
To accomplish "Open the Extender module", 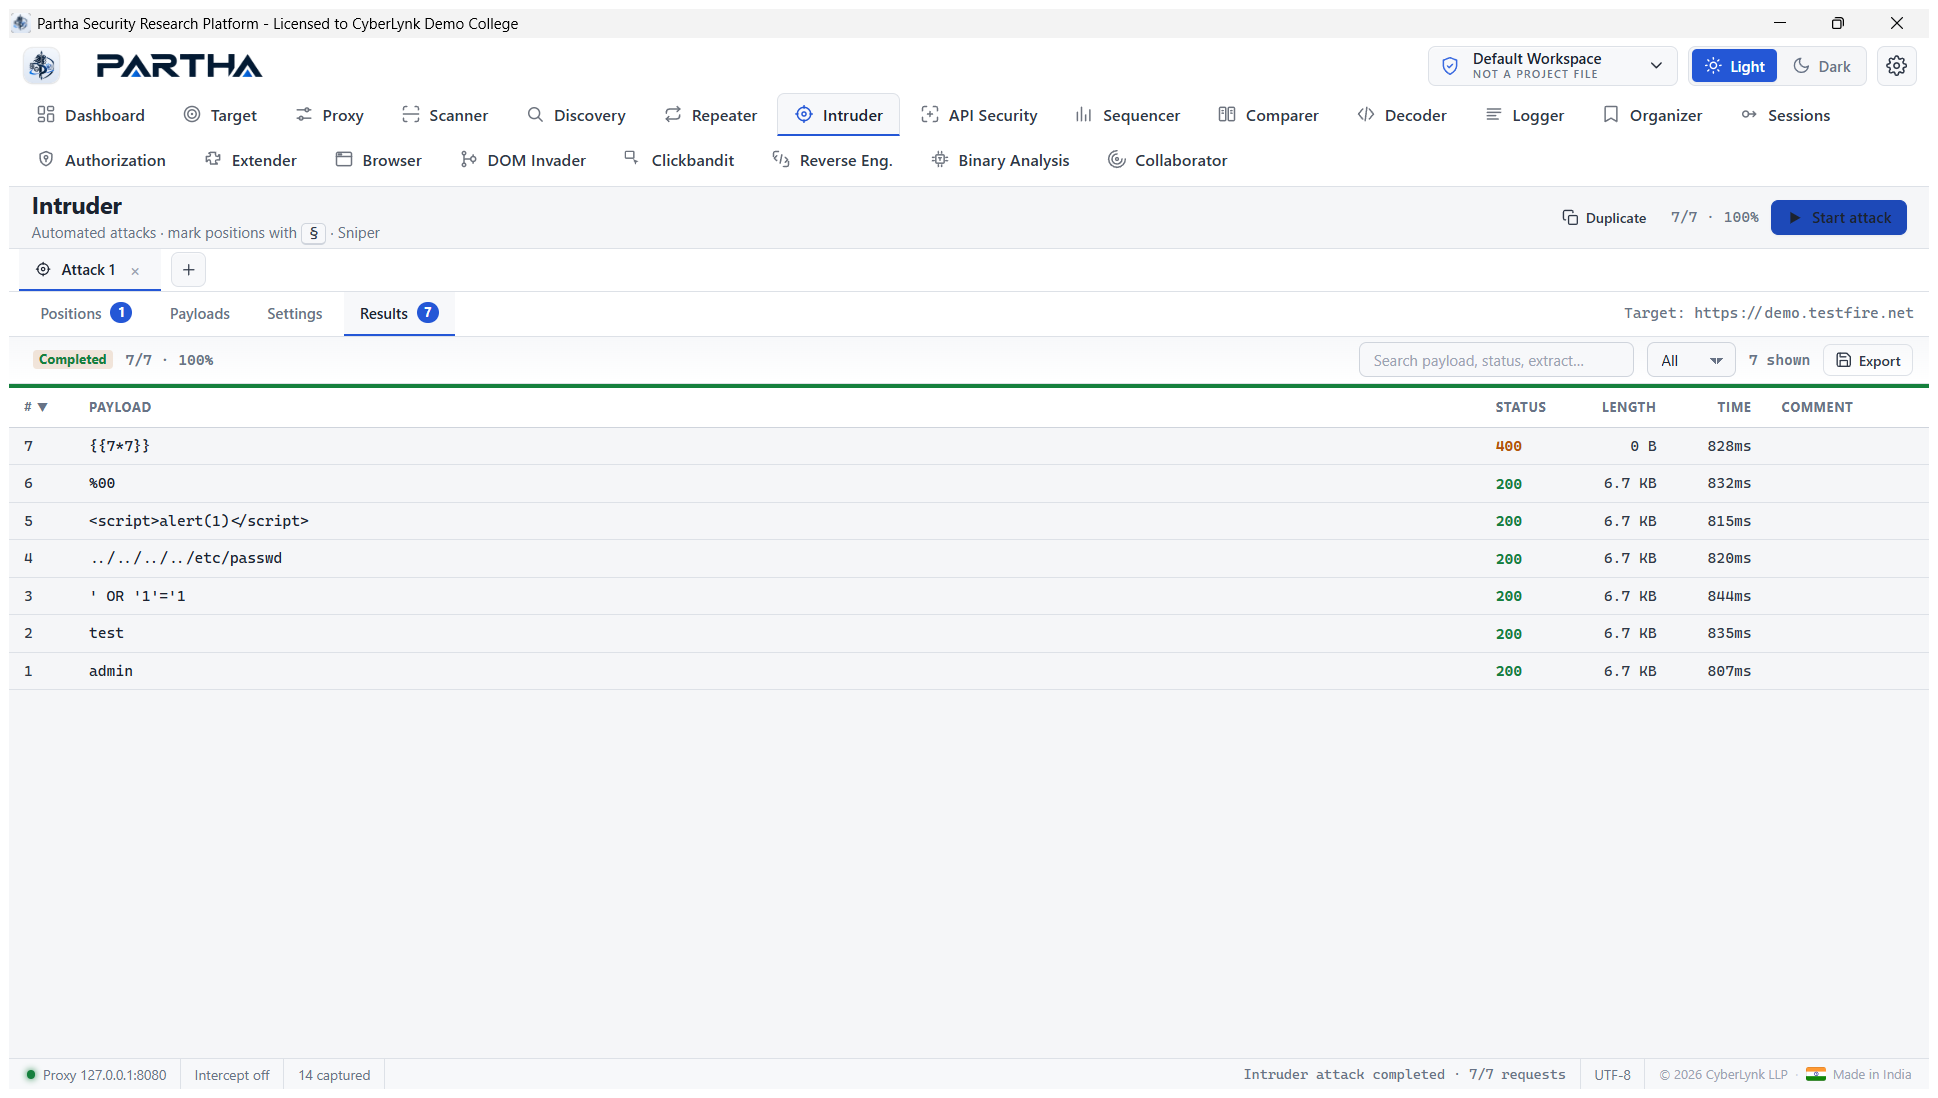I will 251,160.
